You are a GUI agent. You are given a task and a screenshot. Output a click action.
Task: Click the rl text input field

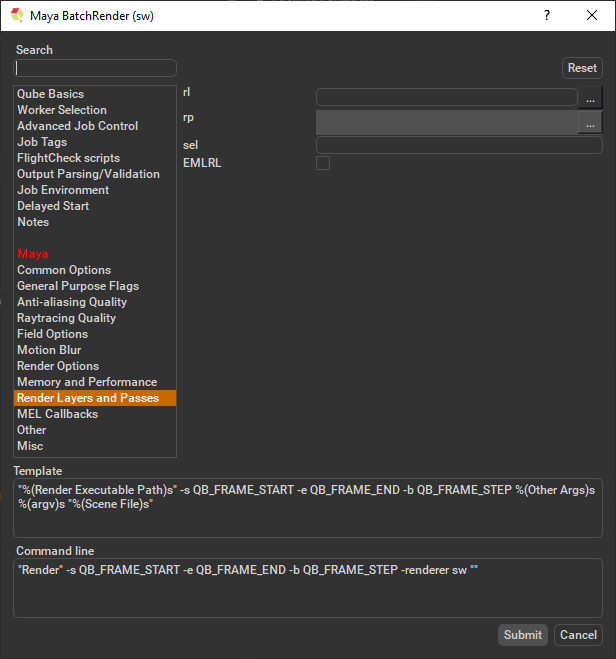coord(446,98)
